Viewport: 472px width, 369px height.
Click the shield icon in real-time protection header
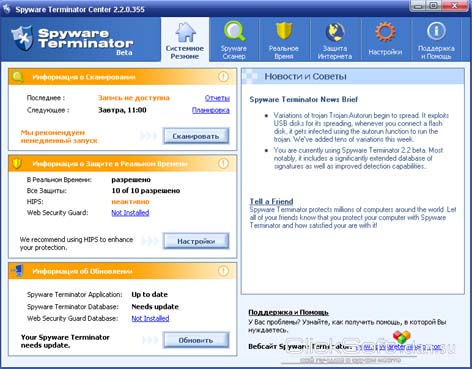coord(17,163)
